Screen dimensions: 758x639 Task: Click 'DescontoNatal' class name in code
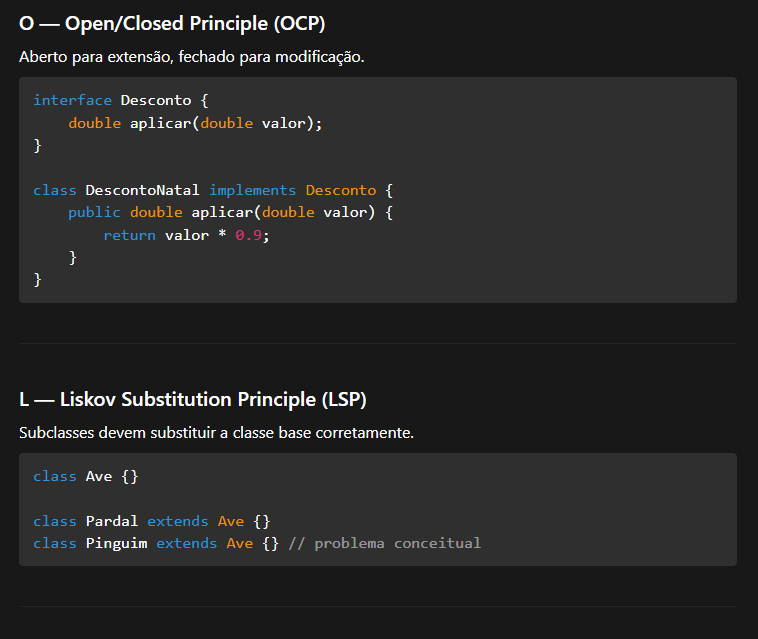click(x=142, y=190)
